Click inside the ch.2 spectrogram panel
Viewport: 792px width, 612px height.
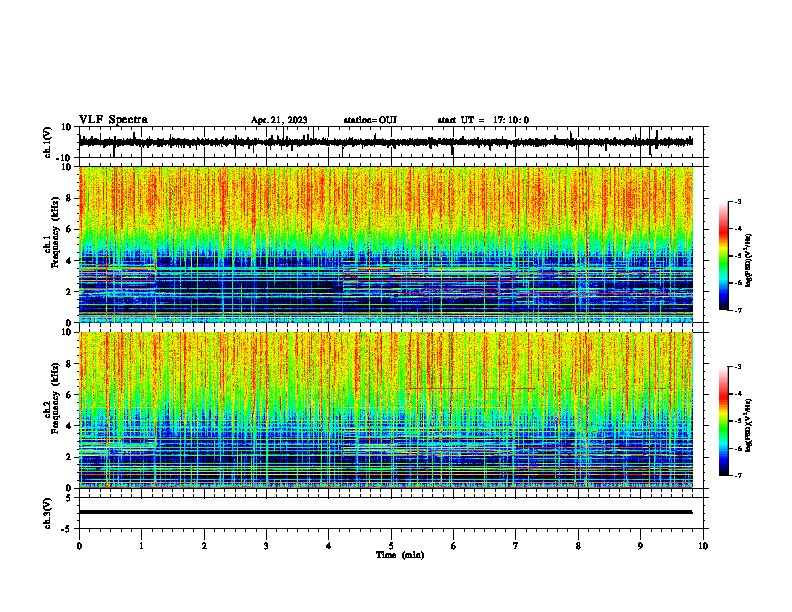coord(386,410)
